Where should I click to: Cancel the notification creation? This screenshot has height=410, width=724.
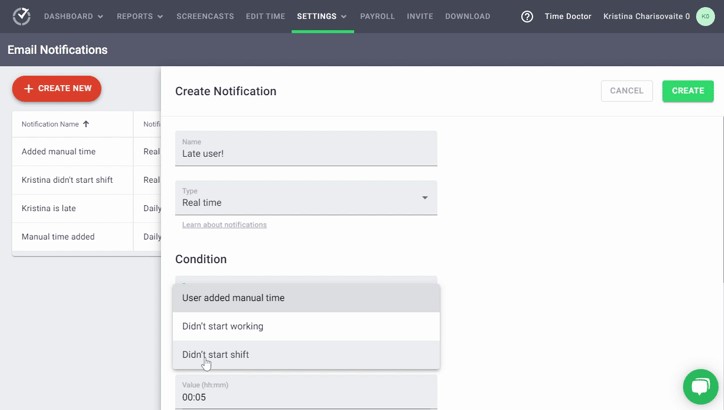point(626,91)
